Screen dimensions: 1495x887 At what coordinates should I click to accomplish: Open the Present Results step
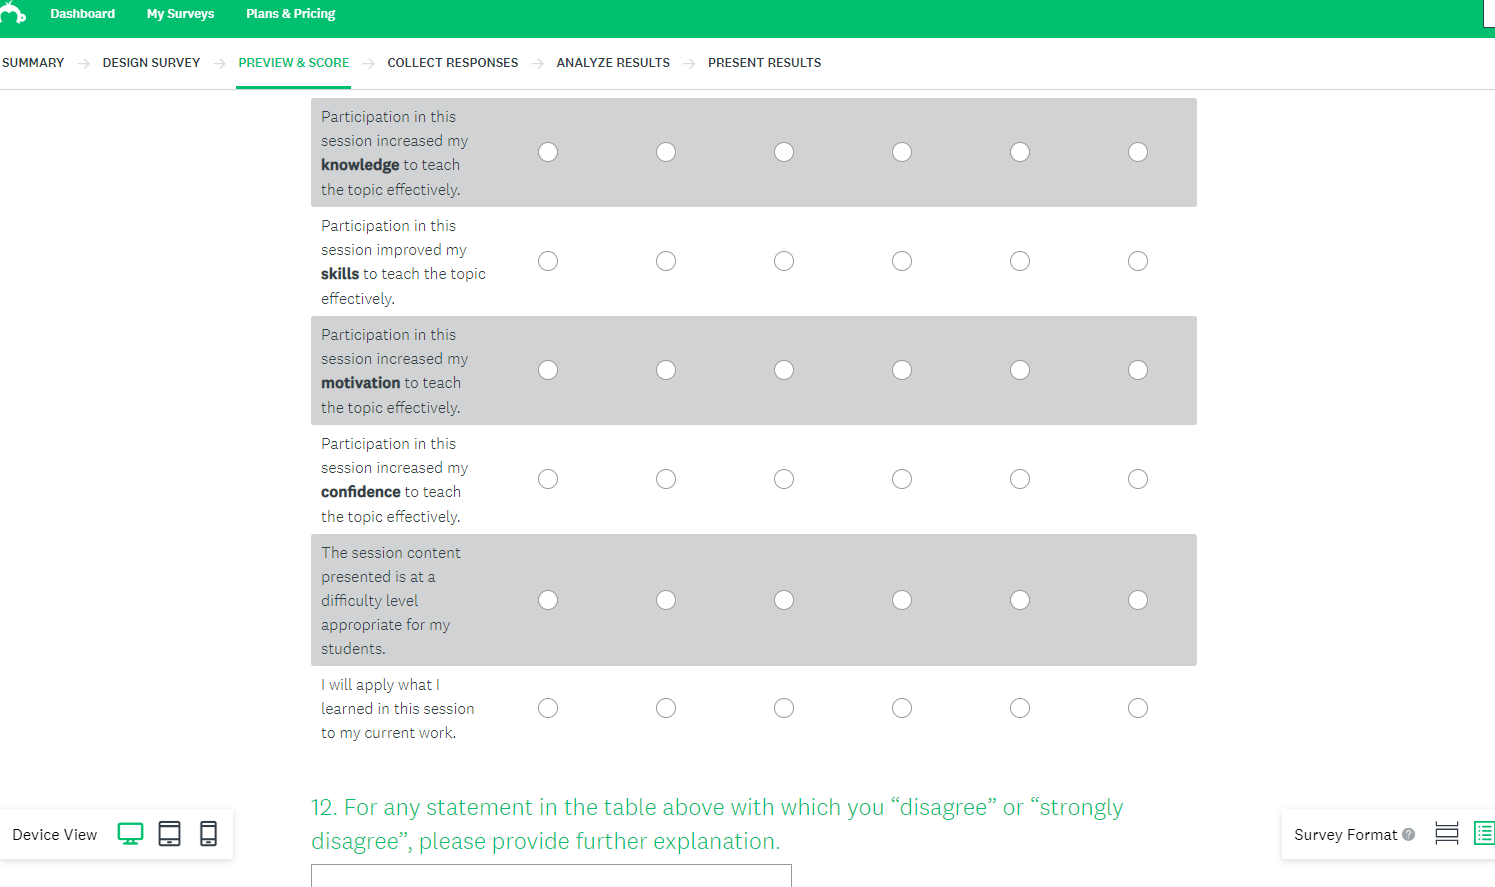(764, 63)
